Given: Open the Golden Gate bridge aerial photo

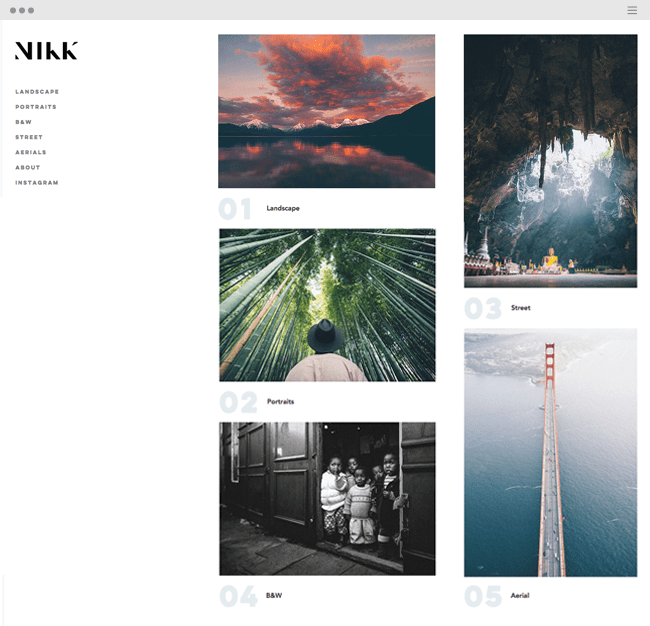Looking at the screenshot, I should coord(551,453).
